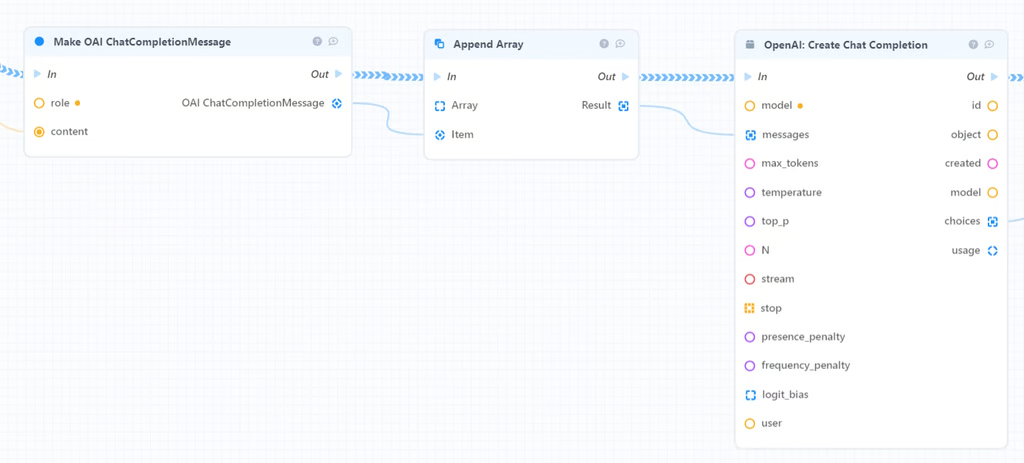
Task: Click Out execution arrow on Append Array
Action: tap(626, 76)
